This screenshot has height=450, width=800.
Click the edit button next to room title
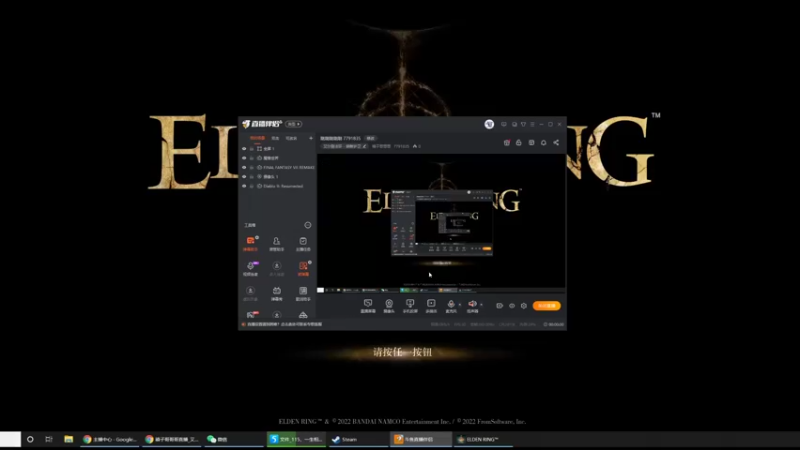click(371, 138)
